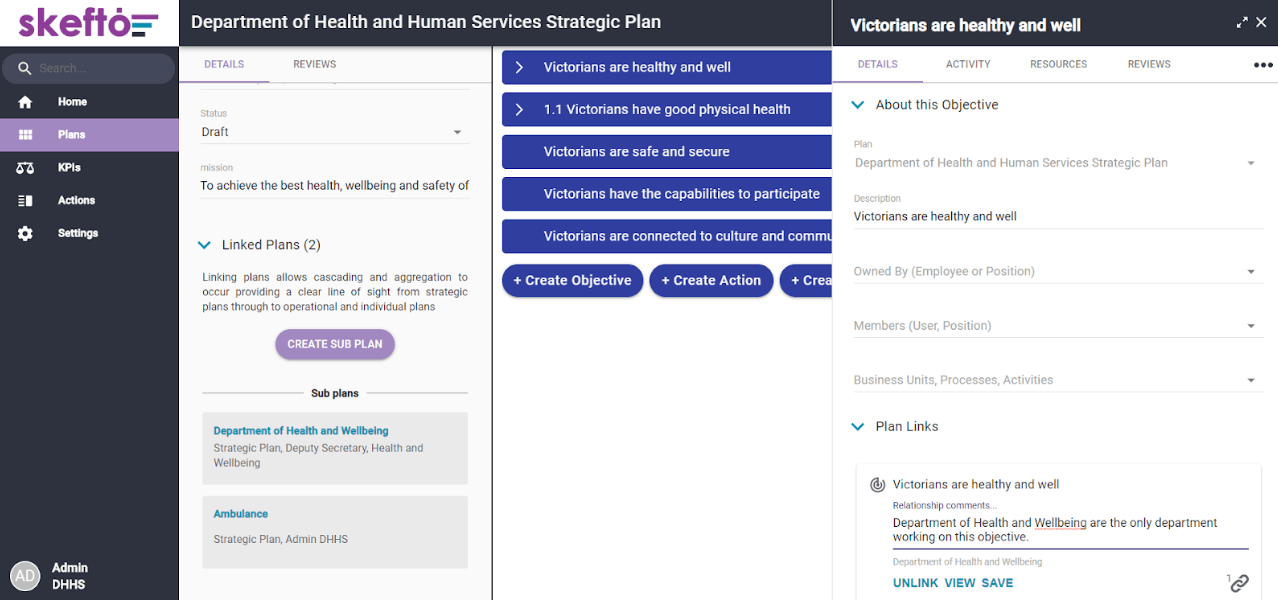The image size is (1278, 601).
Task: Collapse the About this Objective section
Action: click(858, 105)
